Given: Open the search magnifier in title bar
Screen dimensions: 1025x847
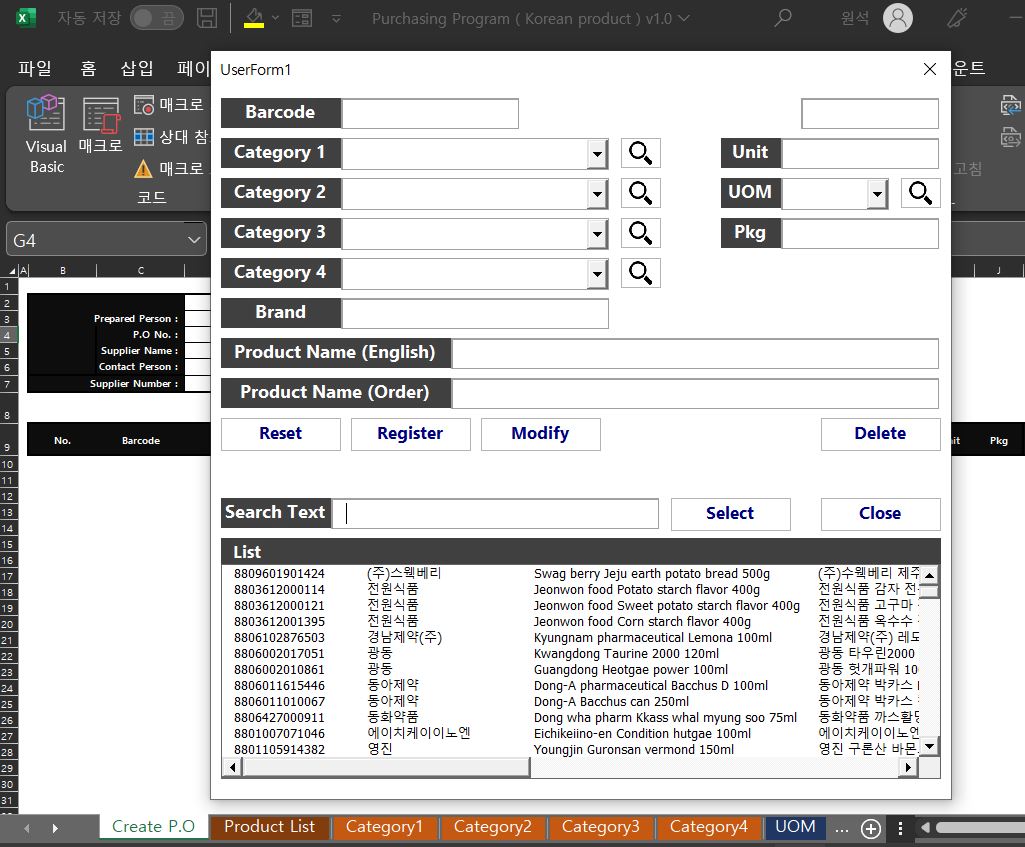Looking at the screenshot, I should click(782, 18).
